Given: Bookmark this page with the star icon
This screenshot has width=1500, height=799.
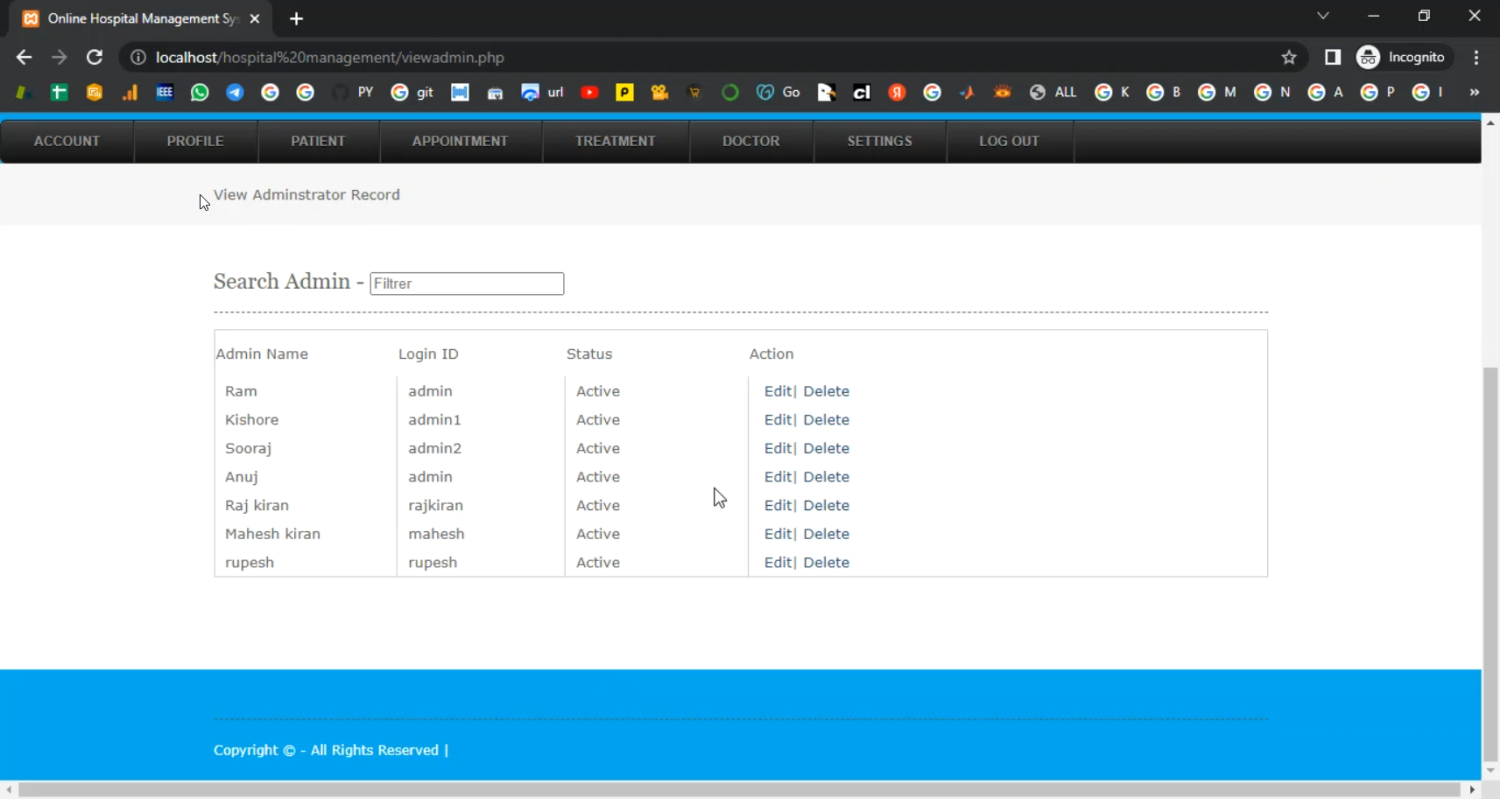Looking at the screenshot, I should coord(1289,57).
